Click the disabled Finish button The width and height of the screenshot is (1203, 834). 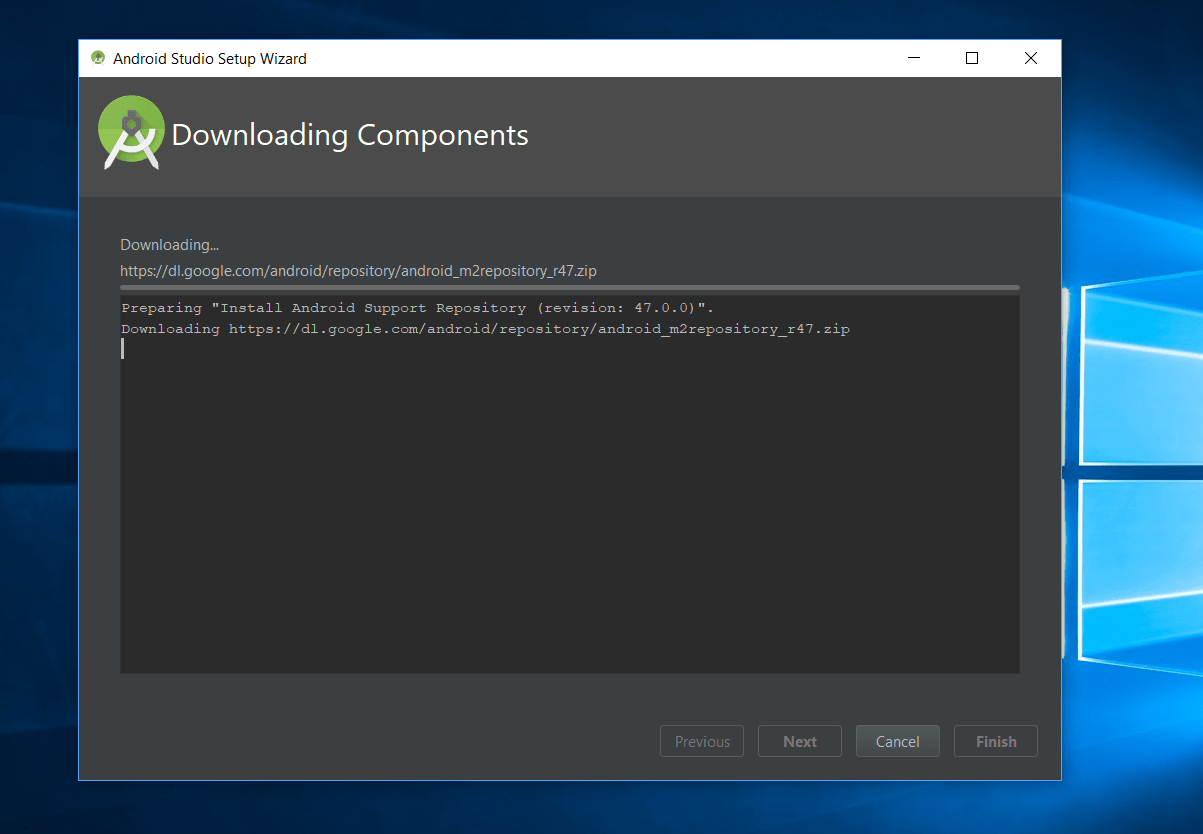tap(996, 741)
